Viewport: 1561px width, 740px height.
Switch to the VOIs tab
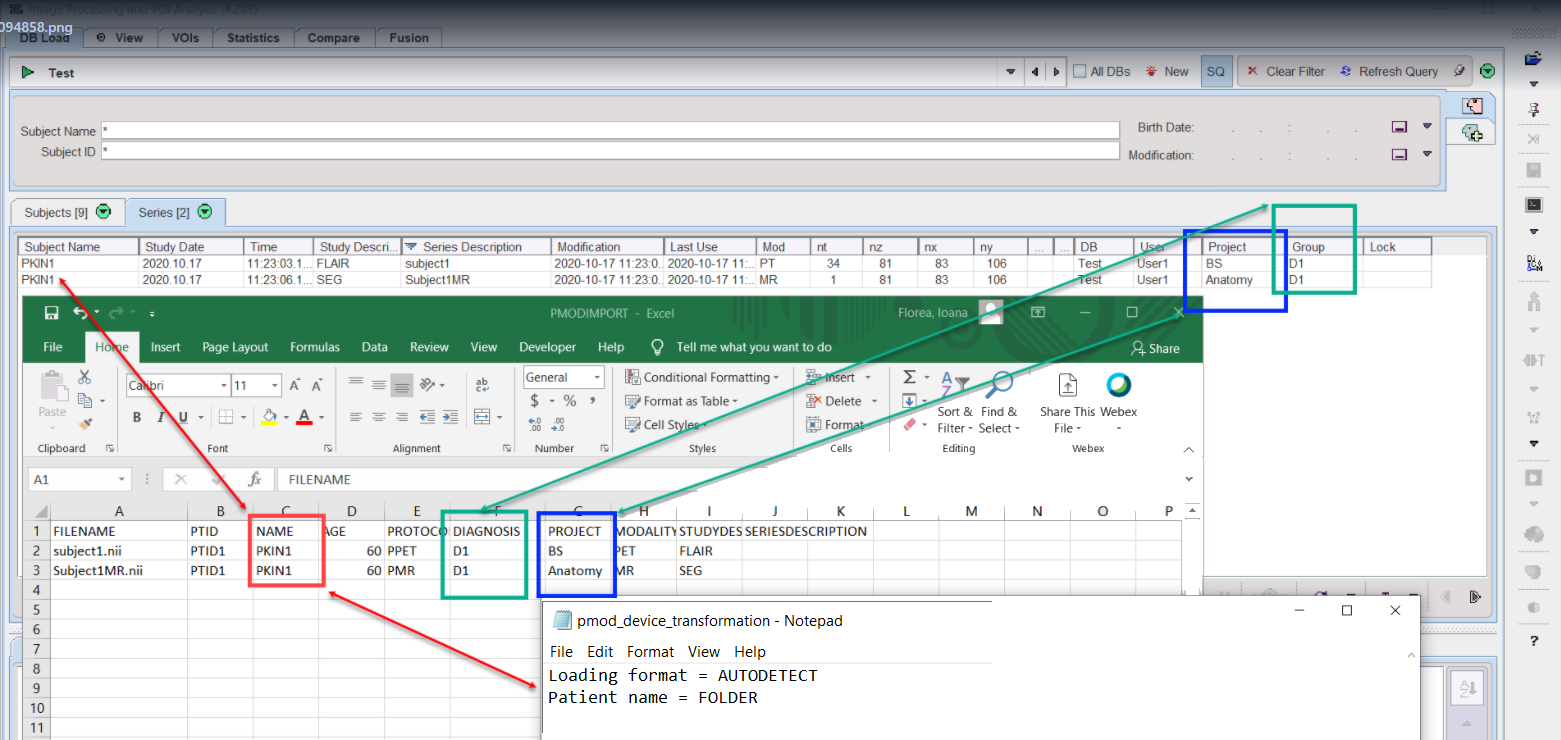tap(185, 38)
